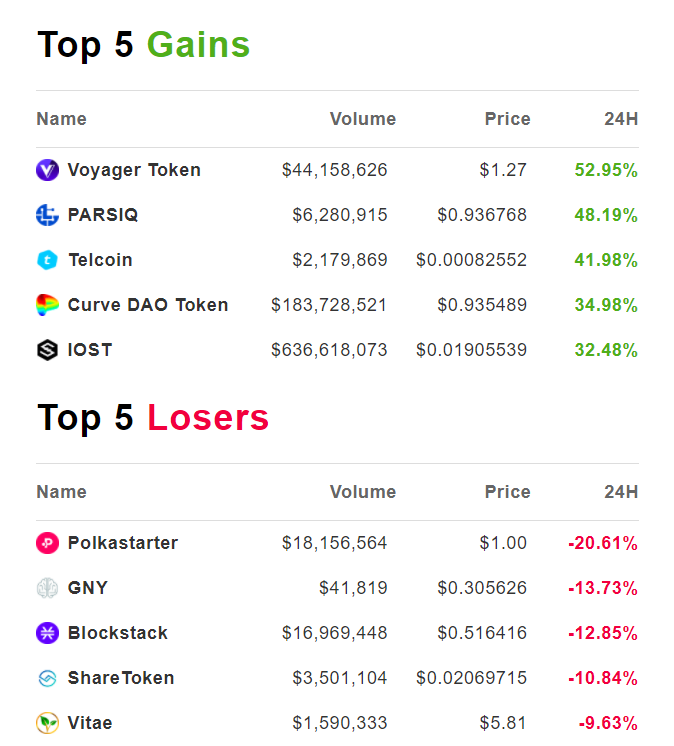Click the IOST black hexagon icon
The height and width of the screenshot is (746, 674).
tap(47, 350)
